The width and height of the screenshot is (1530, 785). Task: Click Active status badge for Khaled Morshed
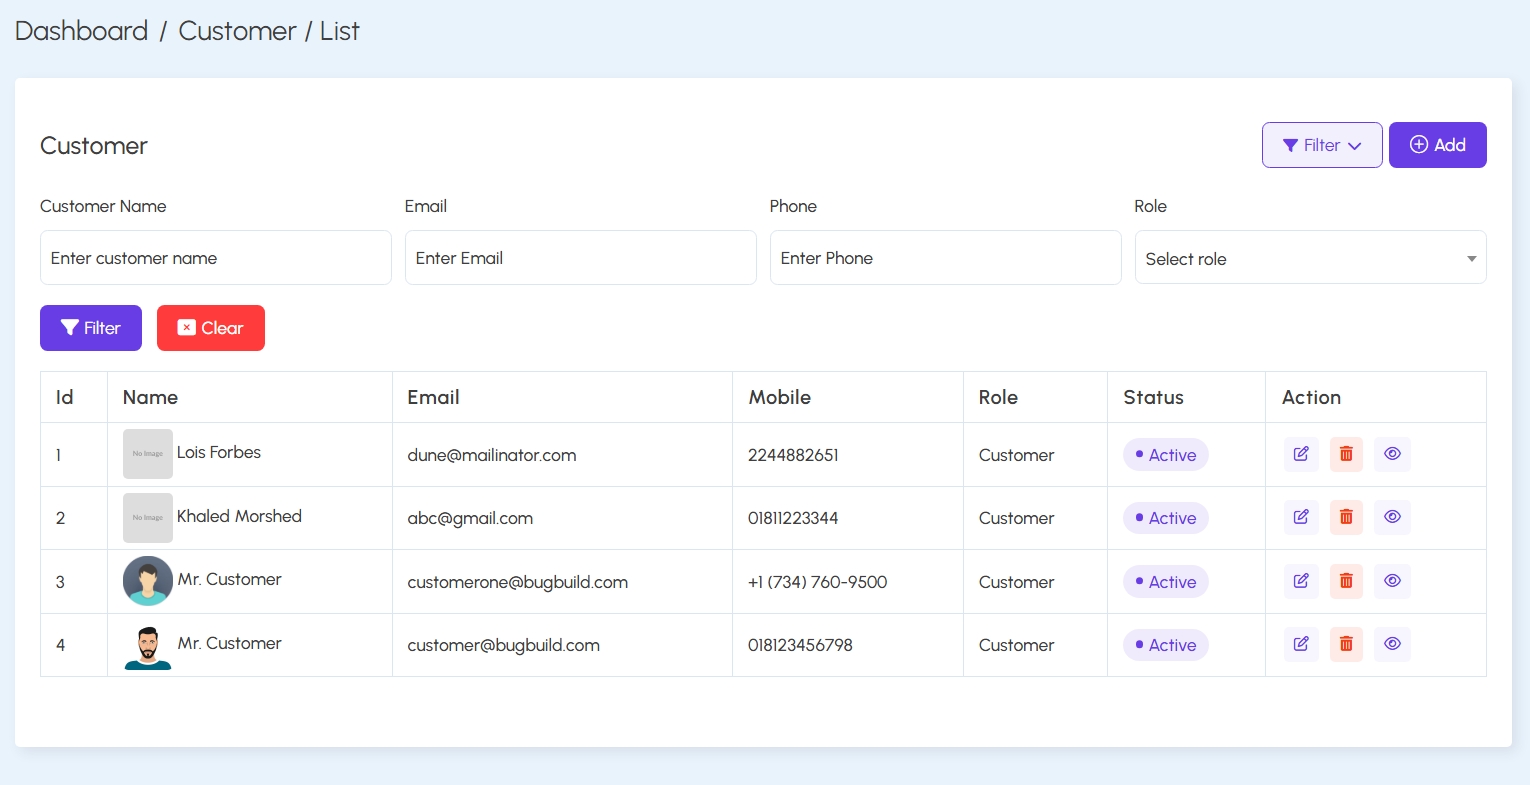click(x=1166, y=518)
